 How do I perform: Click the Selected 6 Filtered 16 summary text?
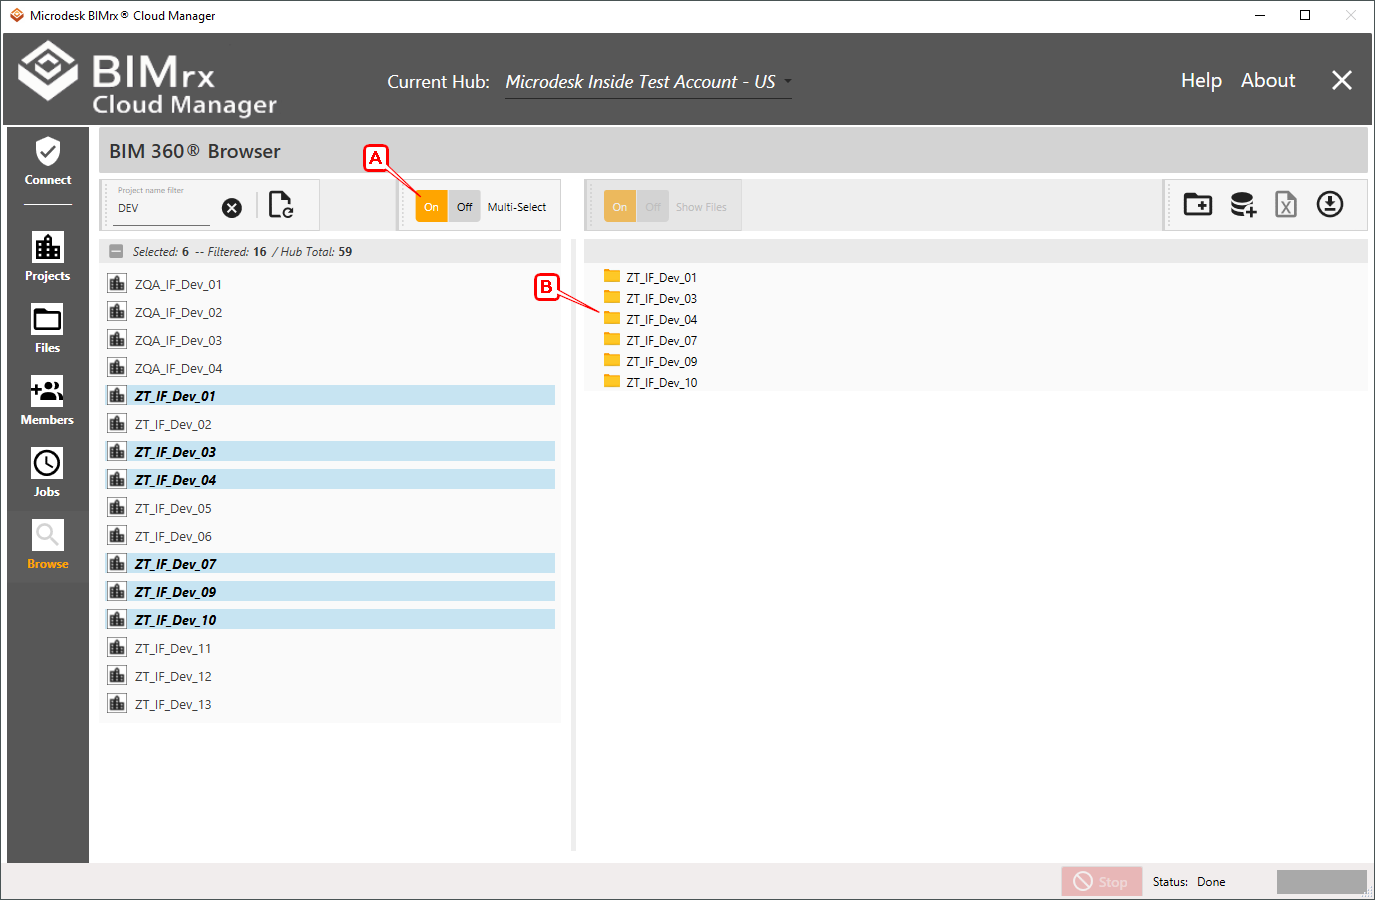[x=242, y=251]
